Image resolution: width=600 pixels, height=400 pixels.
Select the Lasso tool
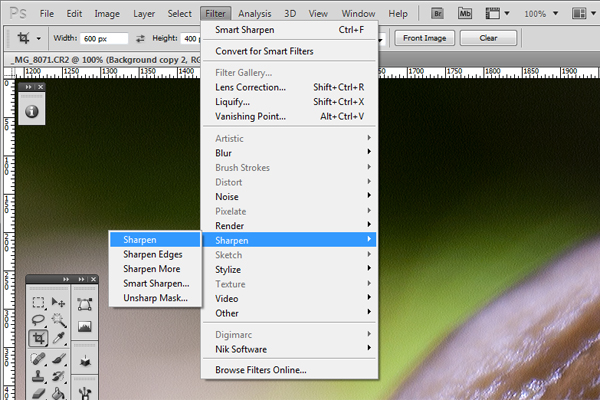pos(38,320)
